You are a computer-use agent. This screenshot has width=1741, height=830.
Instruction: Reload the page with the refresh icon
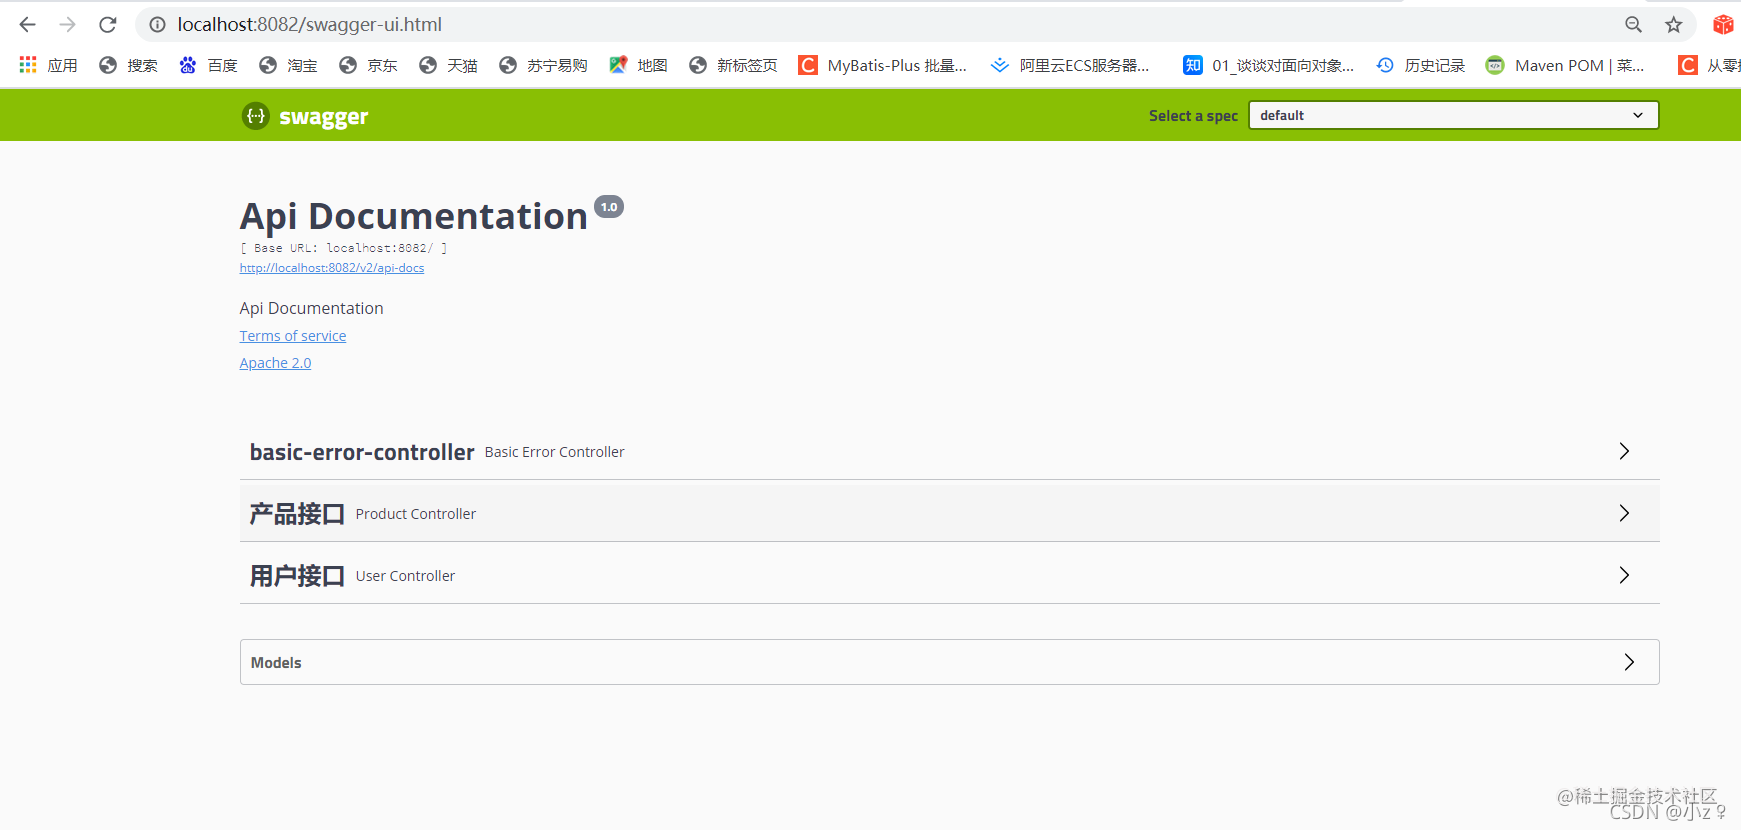[108, 24]
